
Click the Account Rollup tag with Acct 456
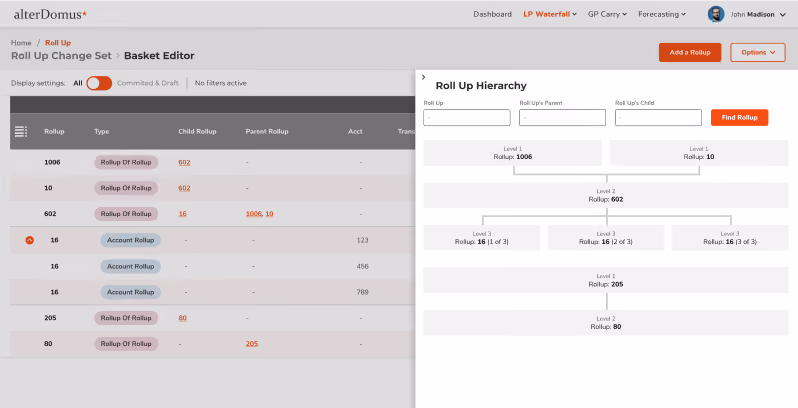pos(130,266)
